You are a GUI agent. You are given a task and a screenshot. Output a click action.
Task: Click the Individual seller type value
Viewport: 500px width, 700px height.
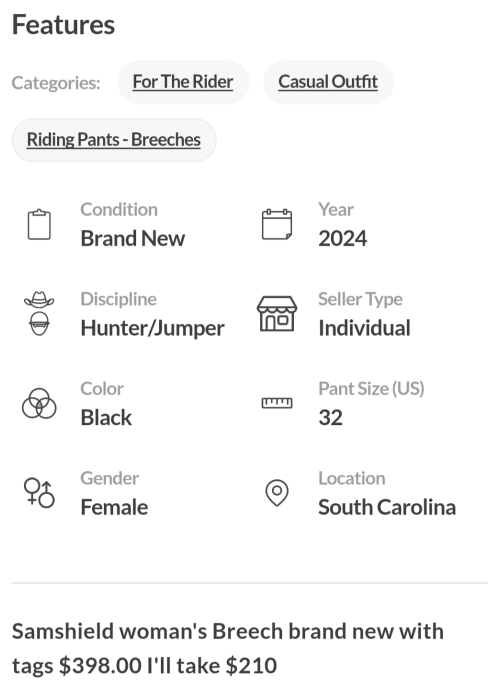tap(364, 328)
